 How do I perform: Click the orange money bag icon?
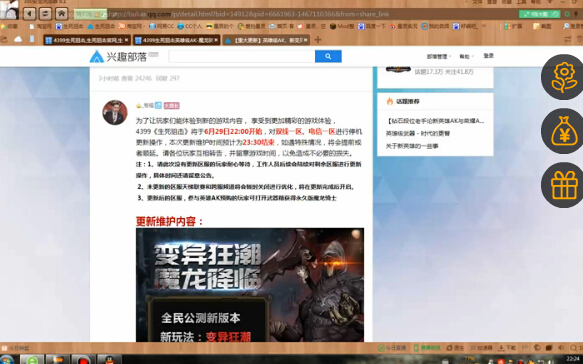click(x=564, y=131)
